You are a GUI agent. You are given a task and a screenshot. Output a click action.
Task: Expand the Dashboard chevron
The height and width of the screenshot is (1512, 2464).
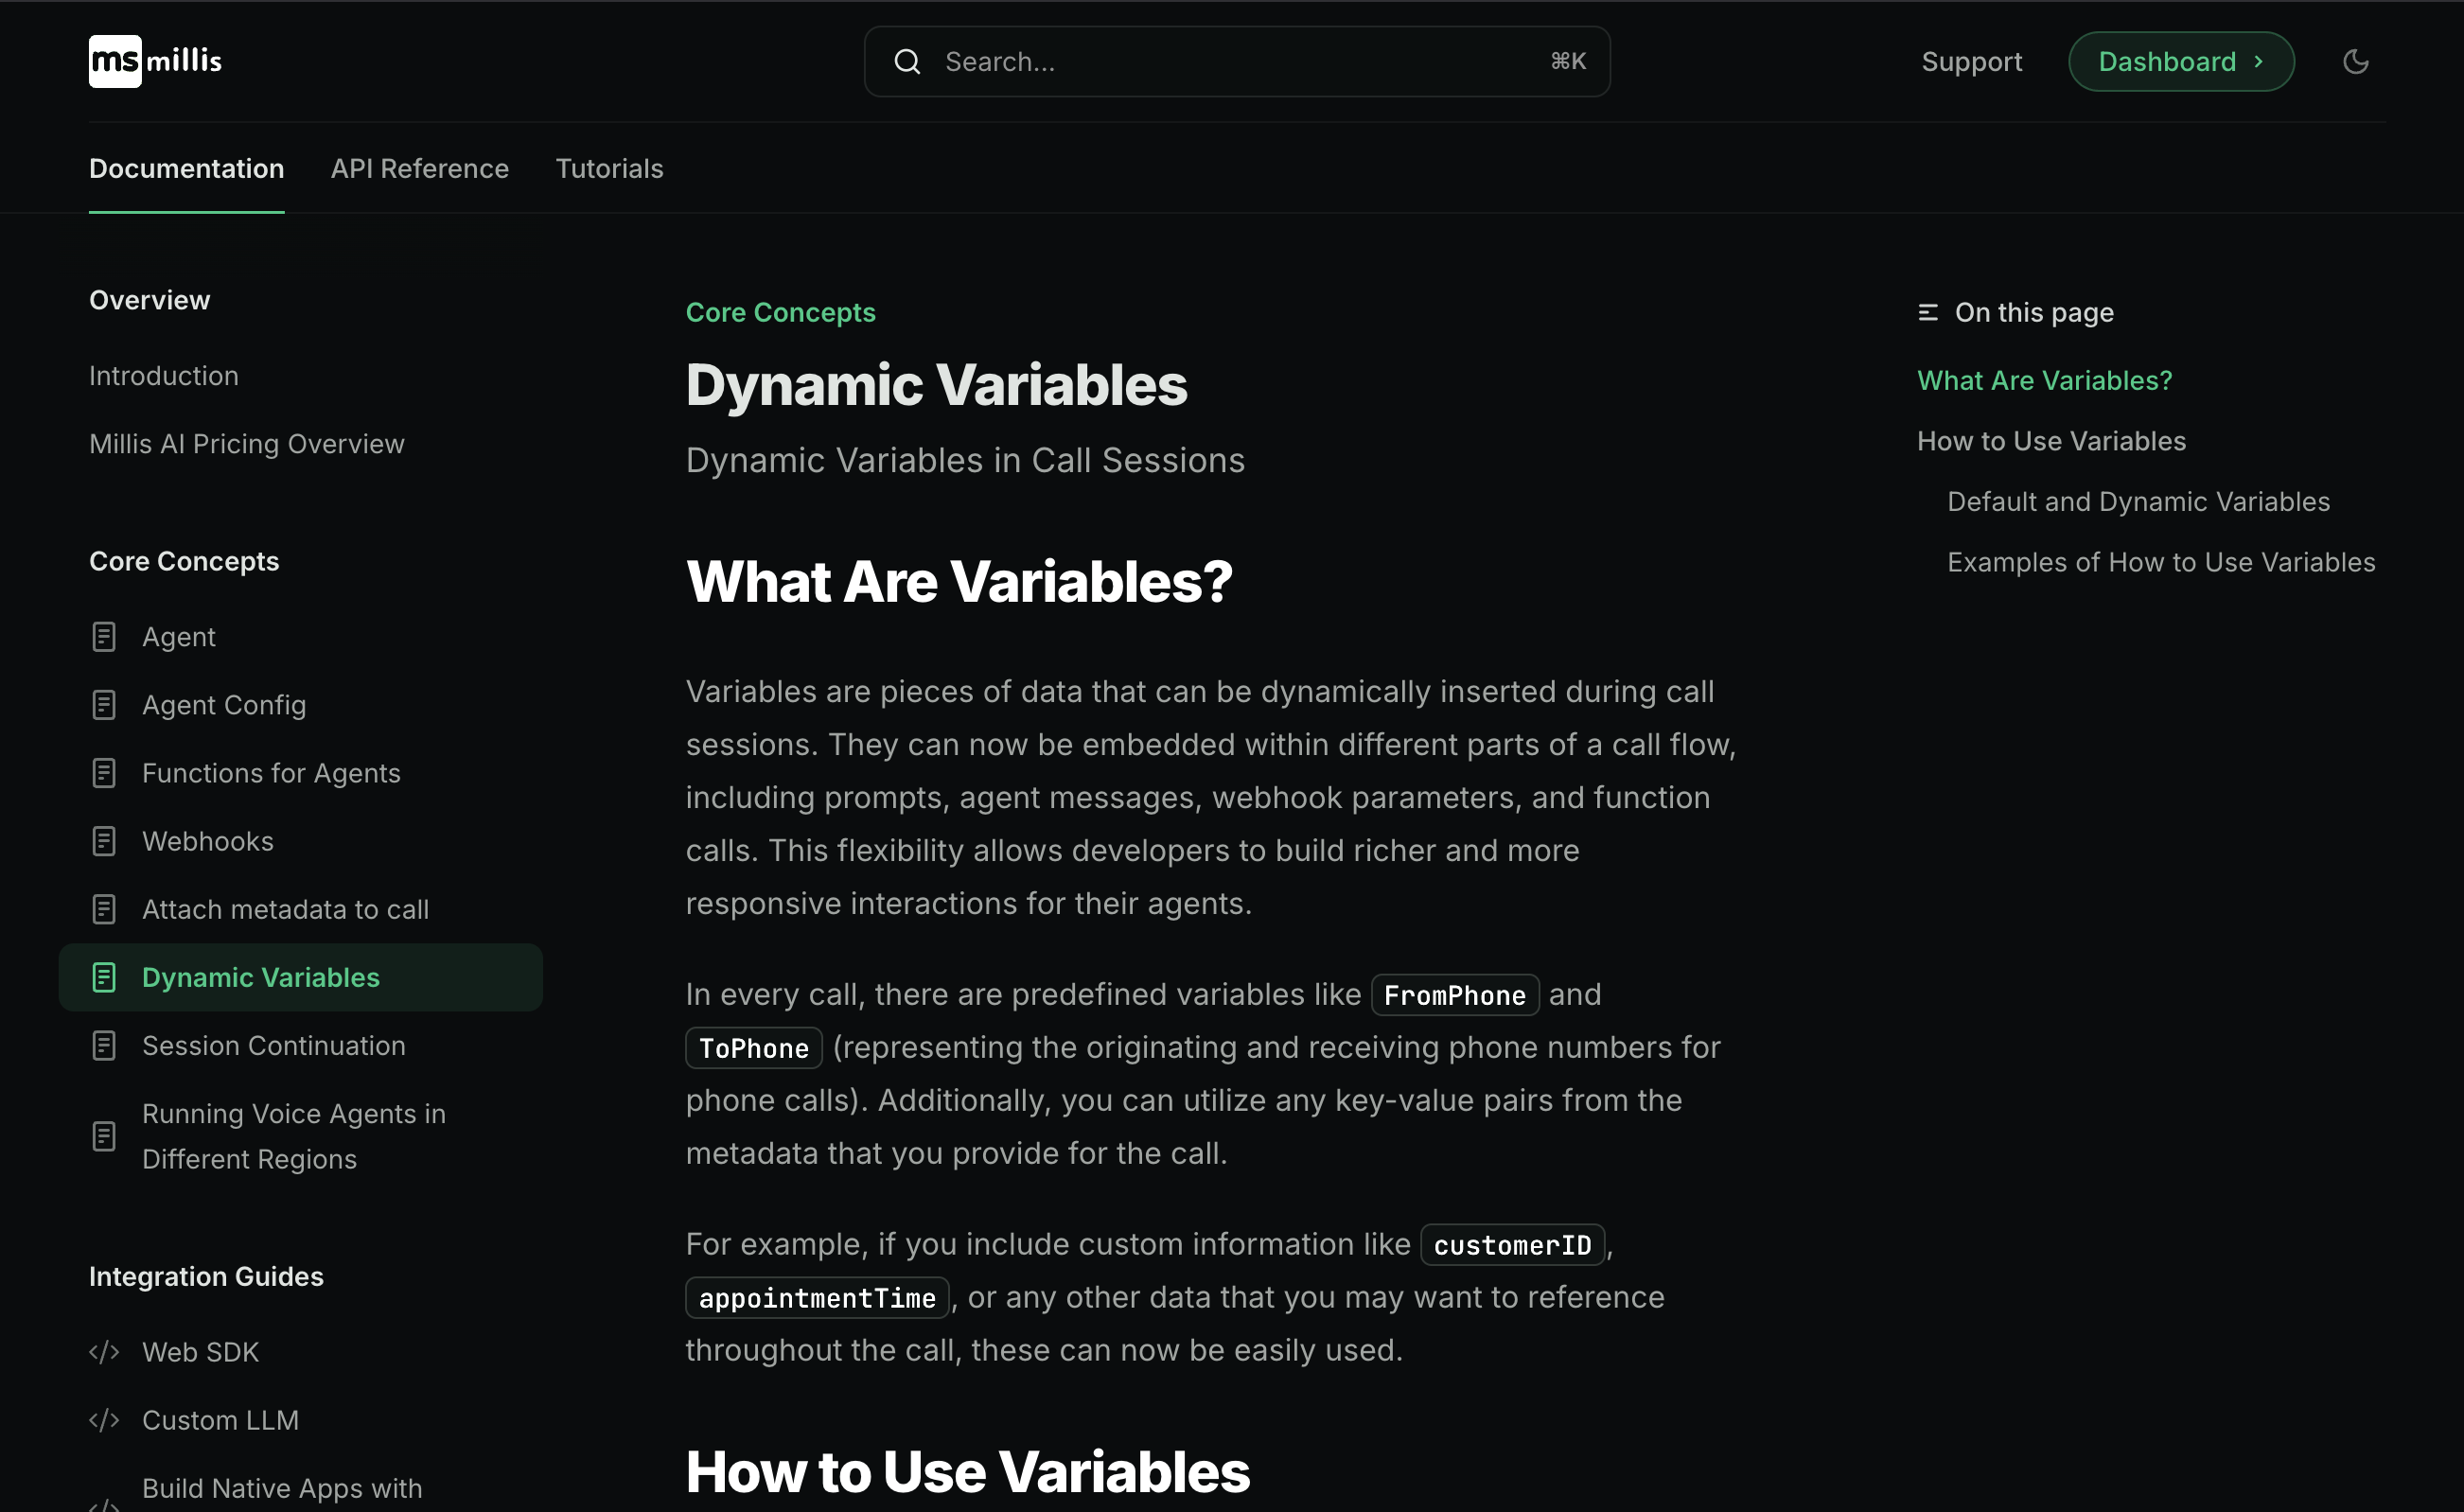click(2258, 61)
